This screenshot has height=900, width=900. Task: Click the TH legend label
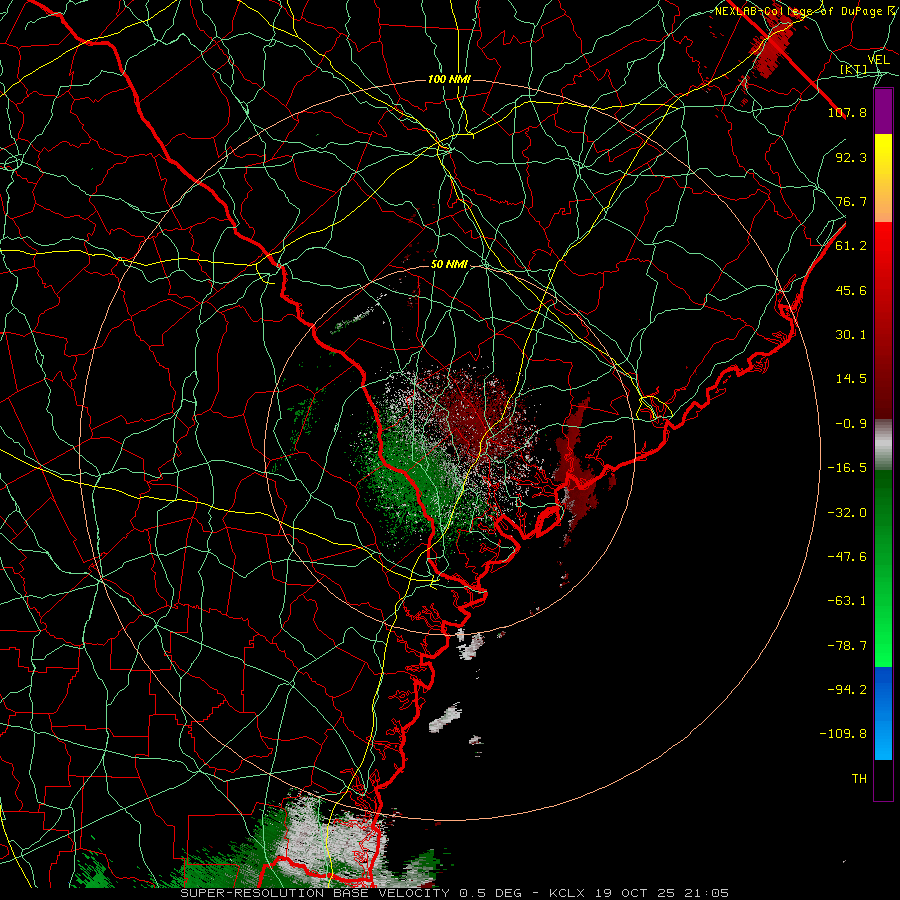[859, 779]
